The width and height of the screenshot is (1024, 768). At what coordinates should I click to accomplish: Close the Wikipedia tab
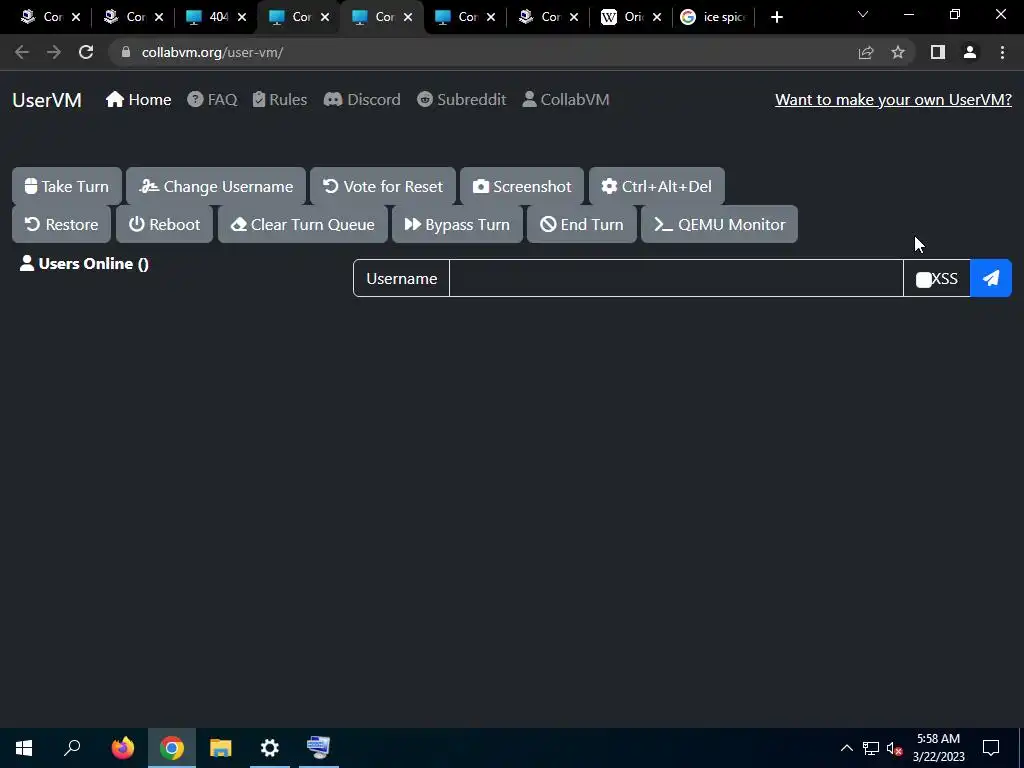tap(657, 17)
